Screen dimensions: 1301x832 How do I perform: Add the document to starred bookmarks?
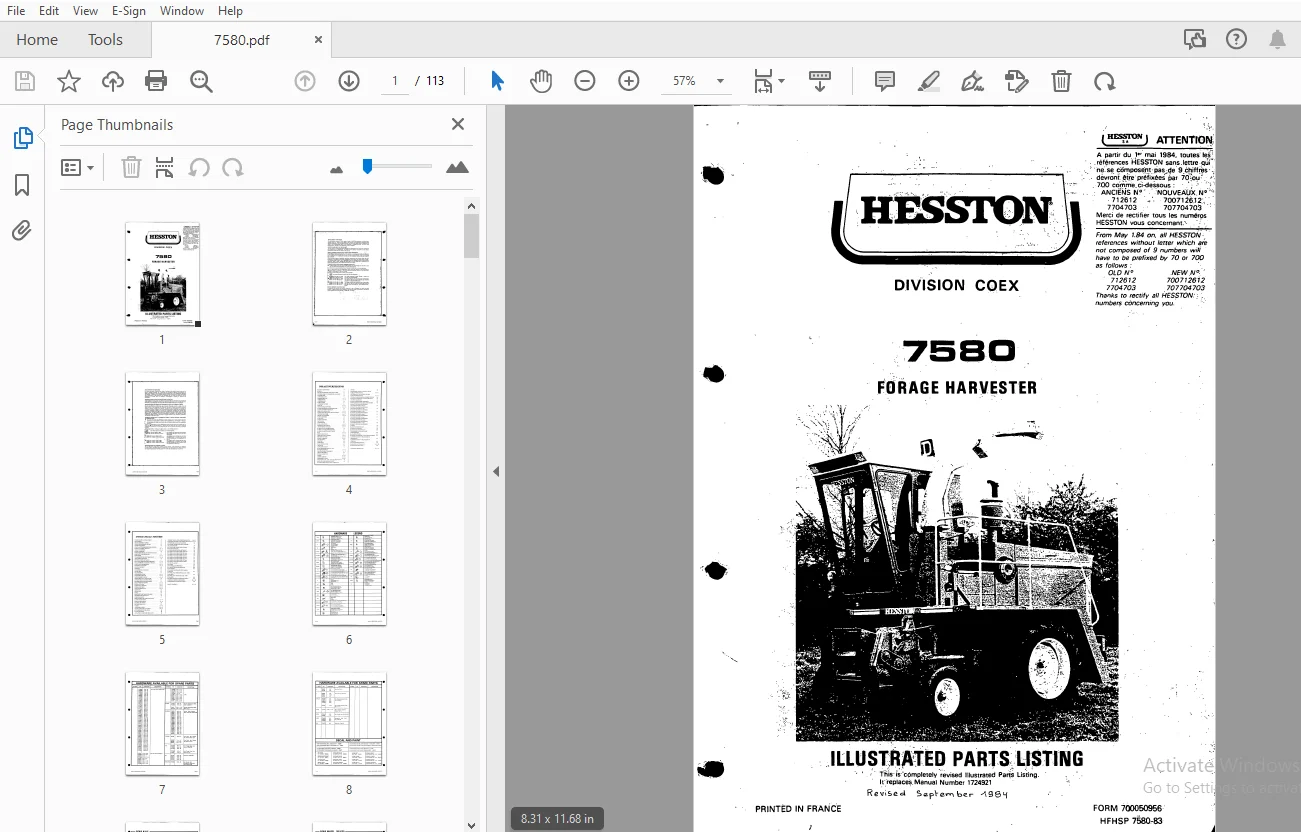click(69, 81)
